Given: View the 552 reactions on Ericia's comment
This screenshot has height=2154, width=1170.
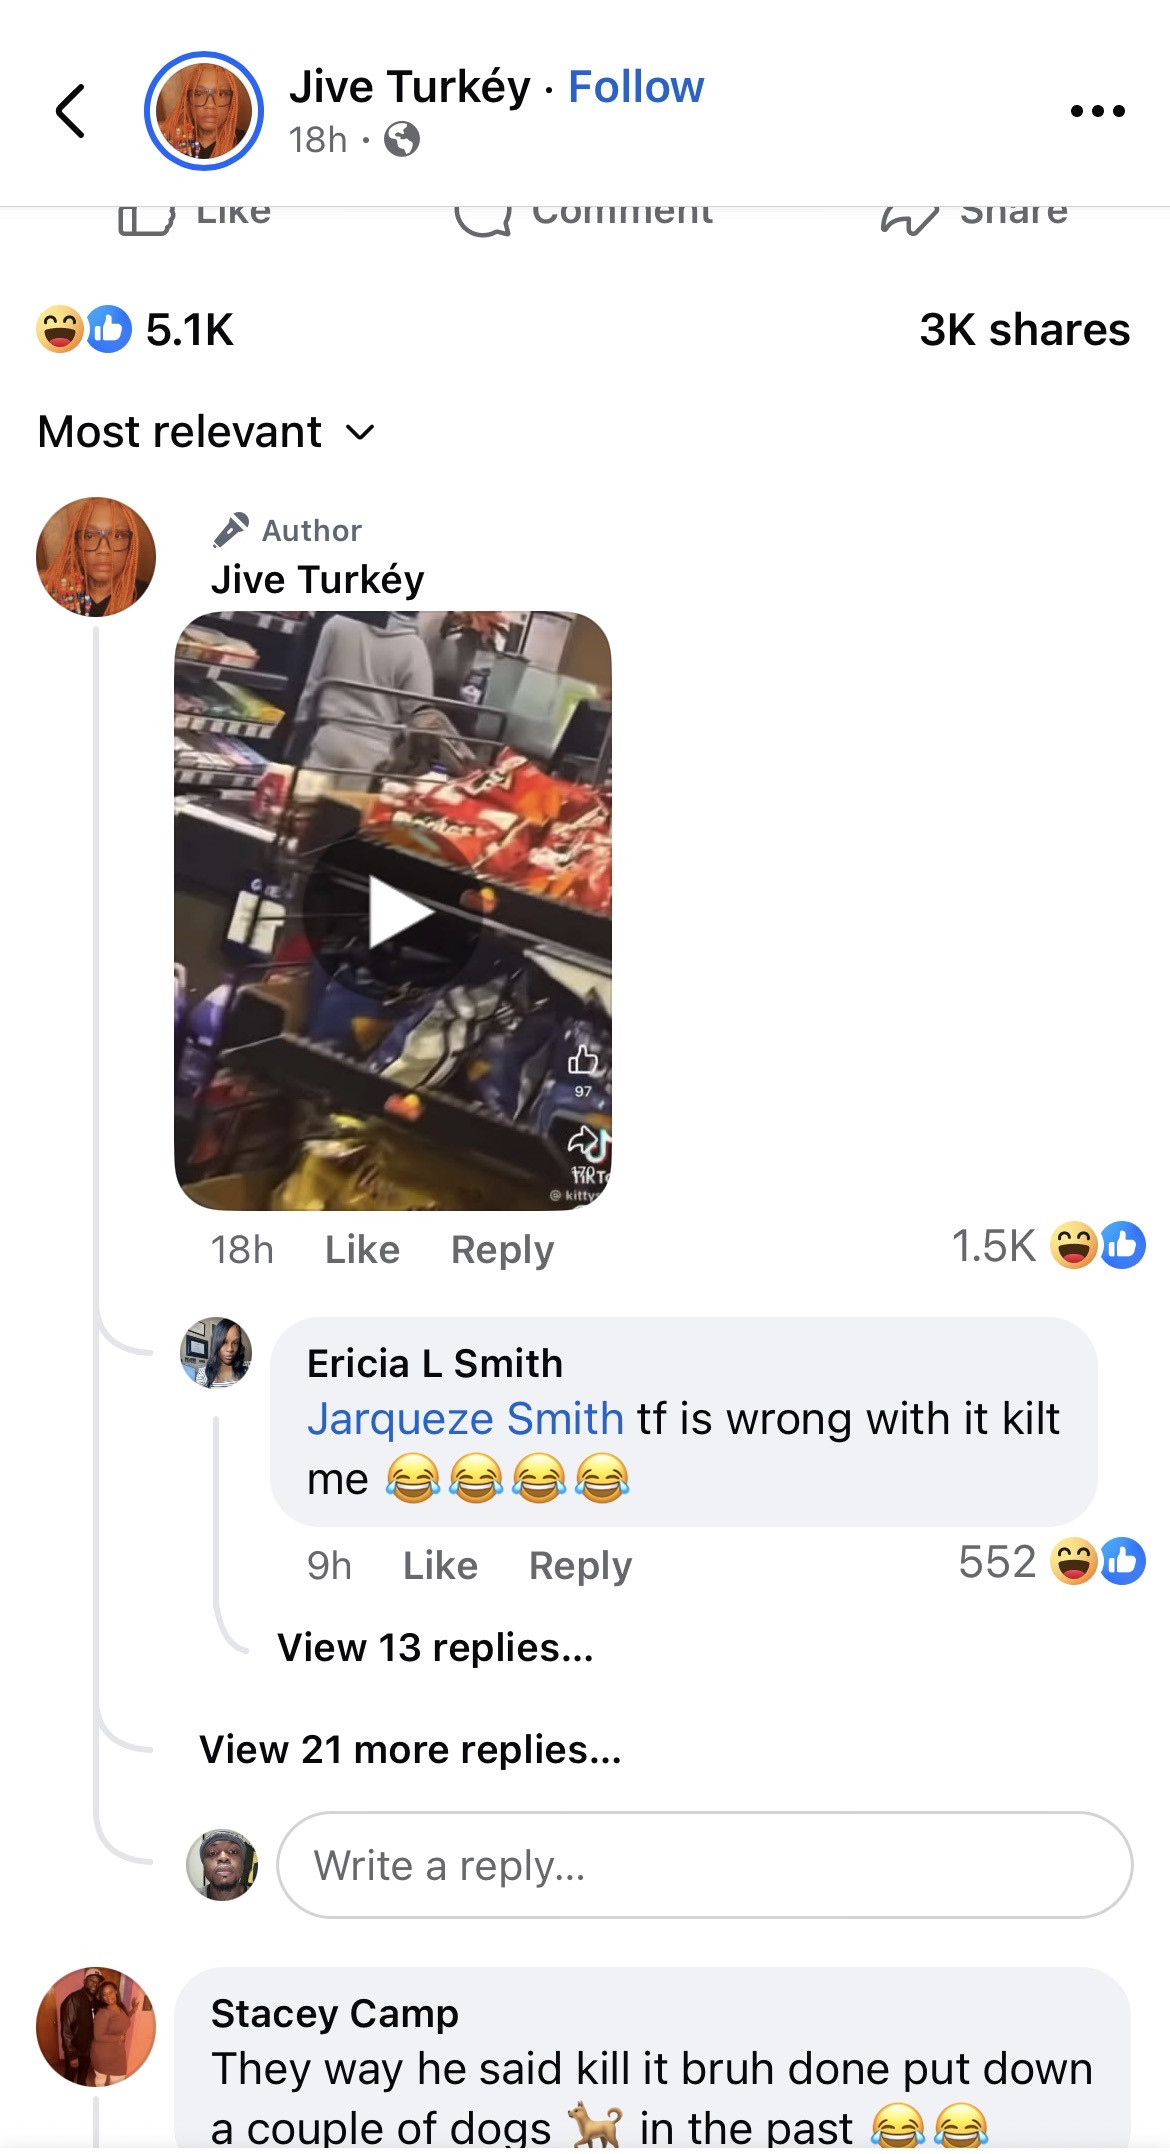Looking at the screenshot, I should tap(1052, 1562).
